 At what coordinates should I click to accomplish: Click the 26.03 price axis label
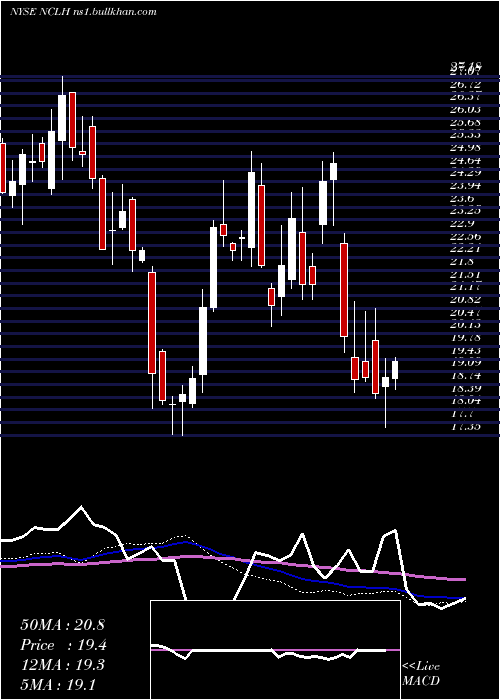465,110
